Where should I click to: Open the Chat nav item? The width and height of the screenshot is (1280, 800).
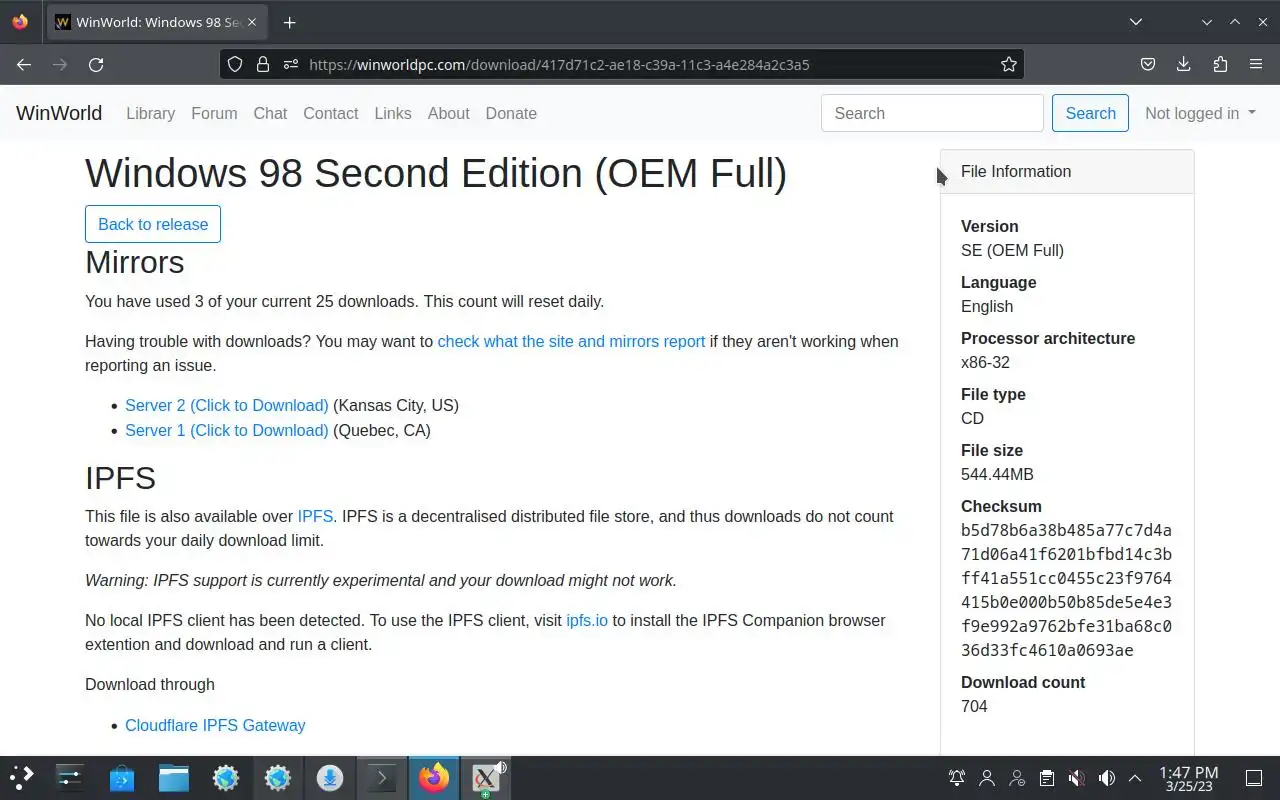pyautogui.click(x=270, y=113)
